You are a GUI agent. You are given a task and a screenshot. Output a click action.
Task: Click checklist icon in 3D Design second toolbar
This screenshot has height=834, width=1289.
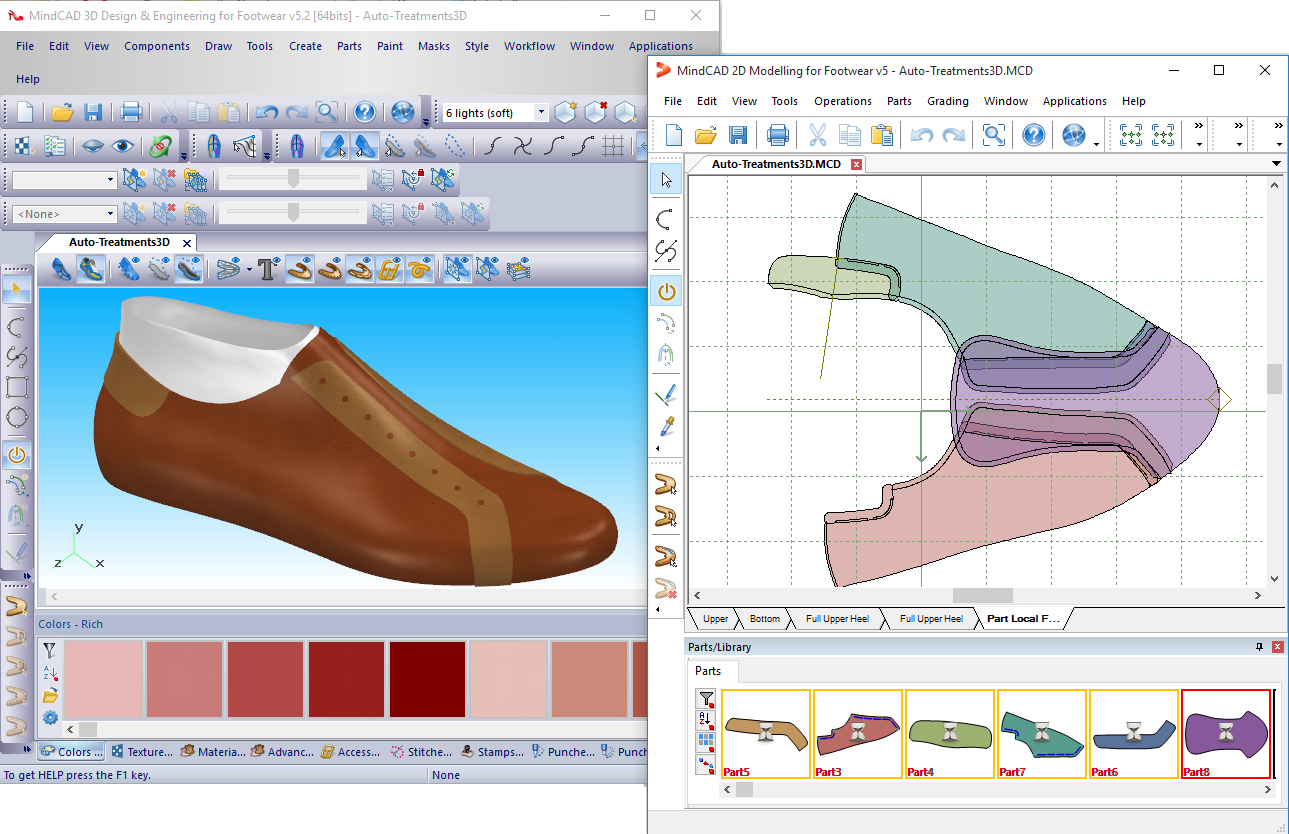click(x=55, y=146)
